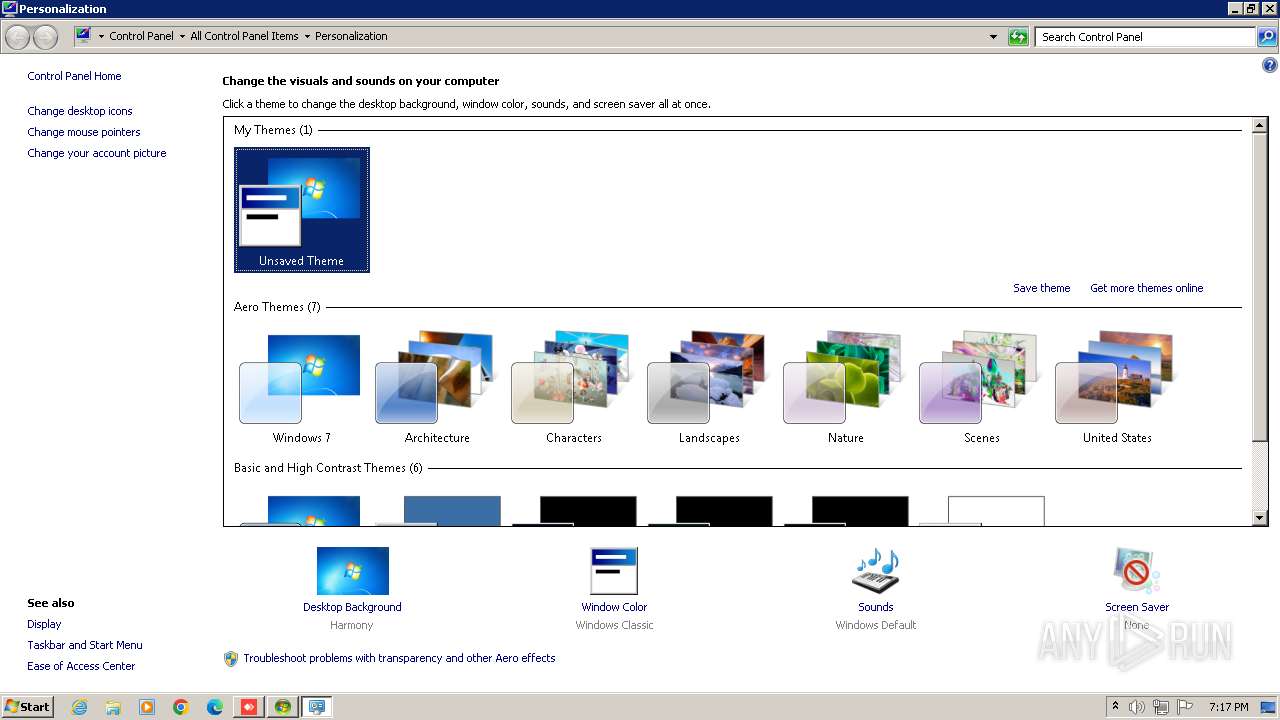Apply the Characters theme
Viewport: 1280px width, 720px height.
[x=573, y=388]
